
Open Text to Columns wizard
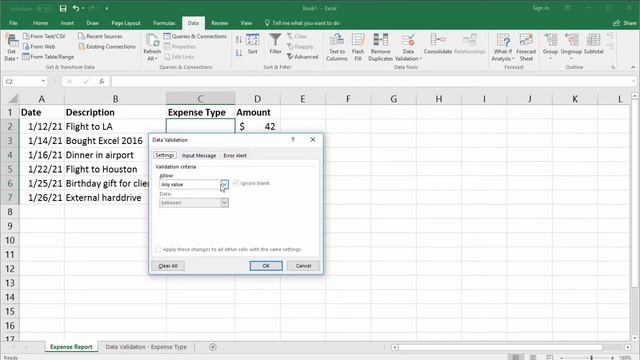337,47
